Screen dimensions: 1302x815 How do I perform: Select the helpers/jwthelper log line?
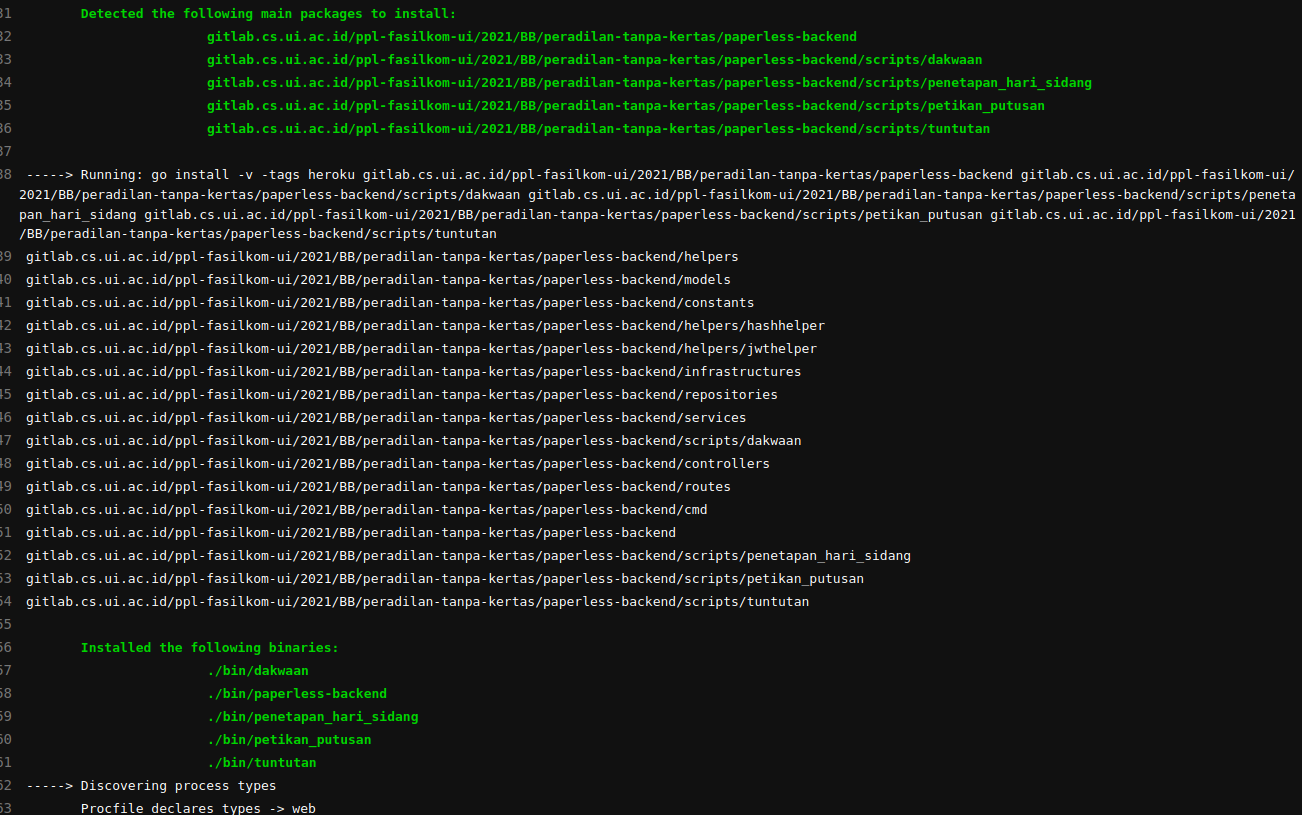tap(421, 349)
